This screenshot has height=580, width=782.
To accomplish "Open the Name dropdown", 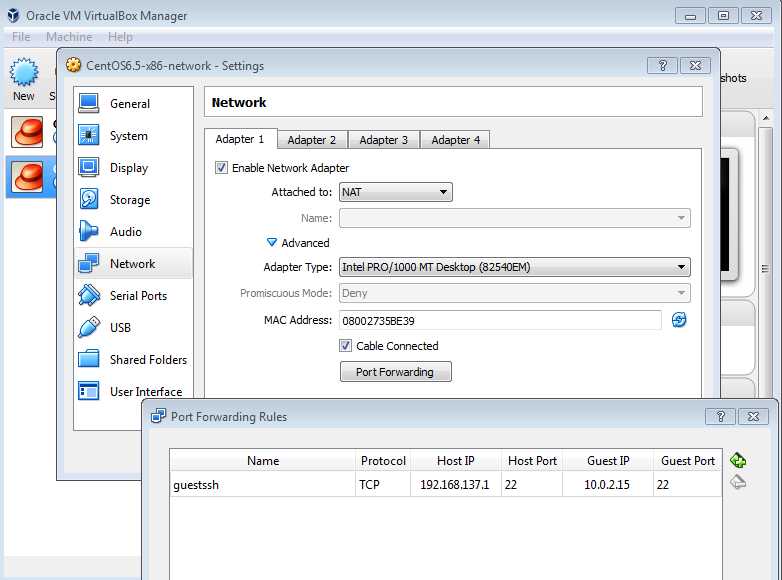I will [x=515, y=218].
